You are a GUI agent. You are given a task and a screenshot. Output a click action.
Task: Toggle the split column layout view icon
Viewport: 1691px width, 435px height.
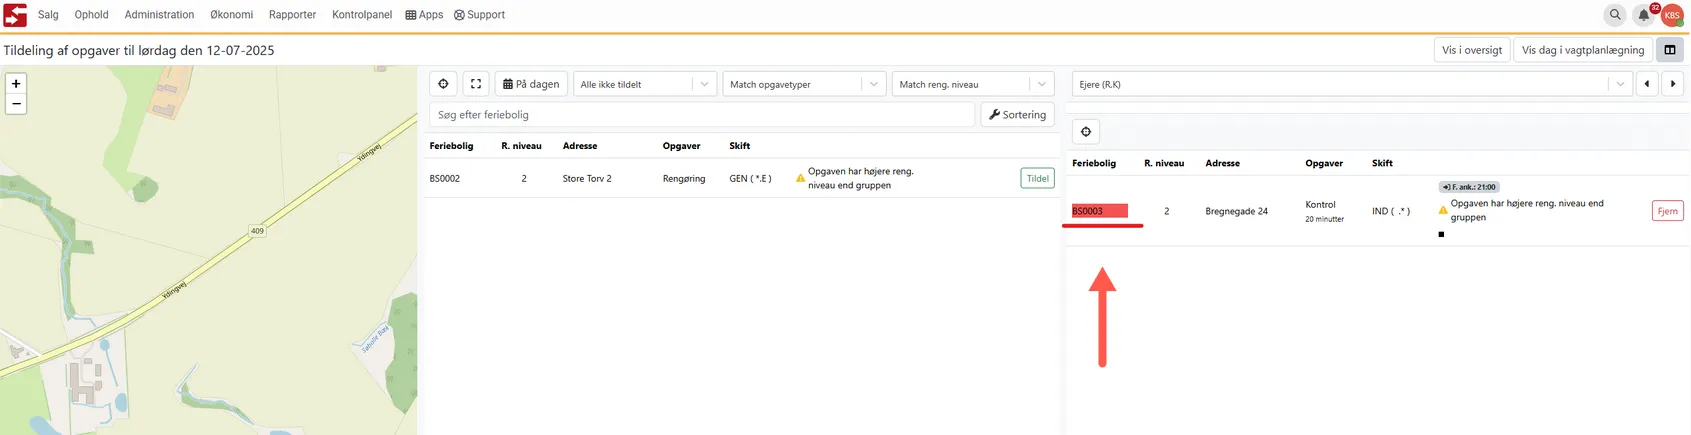point(1670,50)
